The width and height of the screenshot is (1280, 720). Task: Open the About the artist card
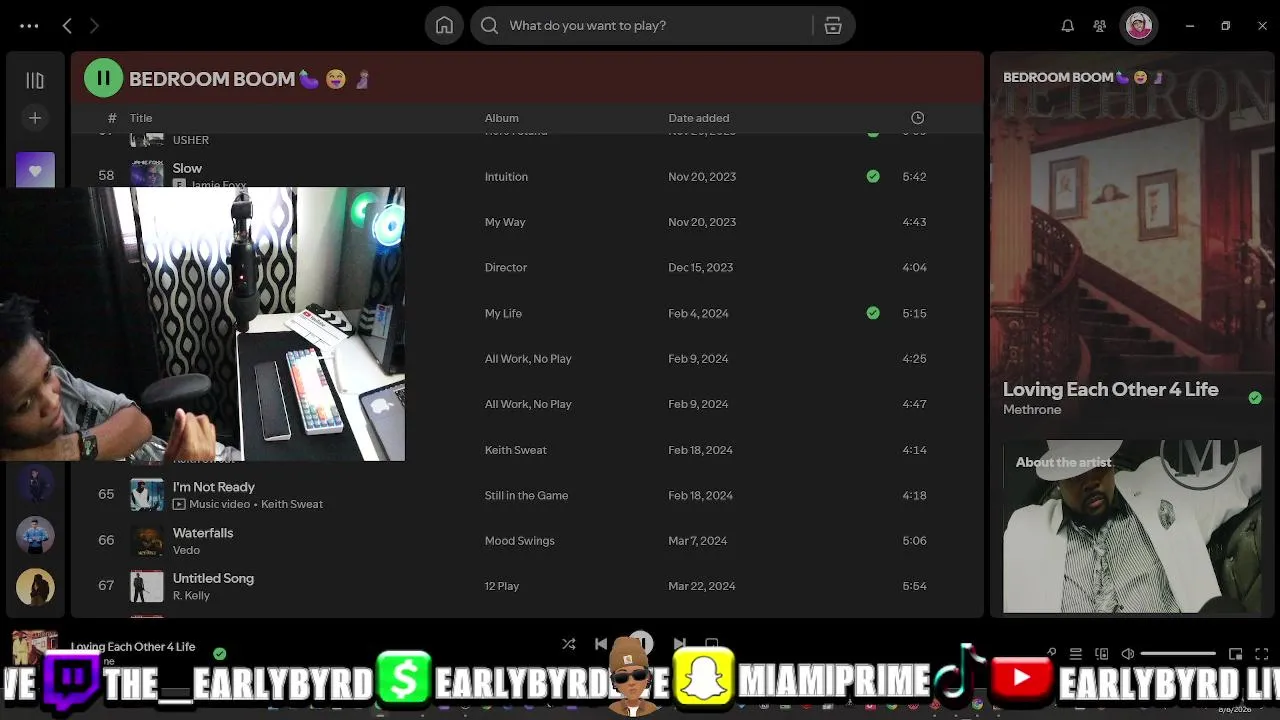click(1132, 527)
